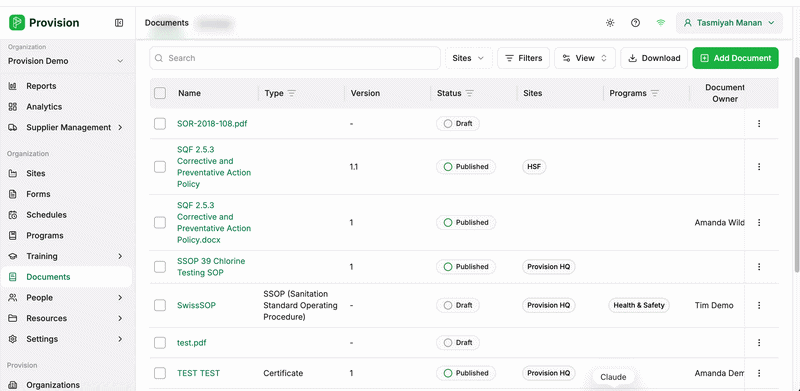
Task: Open row actions menu for TEST TEST
Action: 759,373
